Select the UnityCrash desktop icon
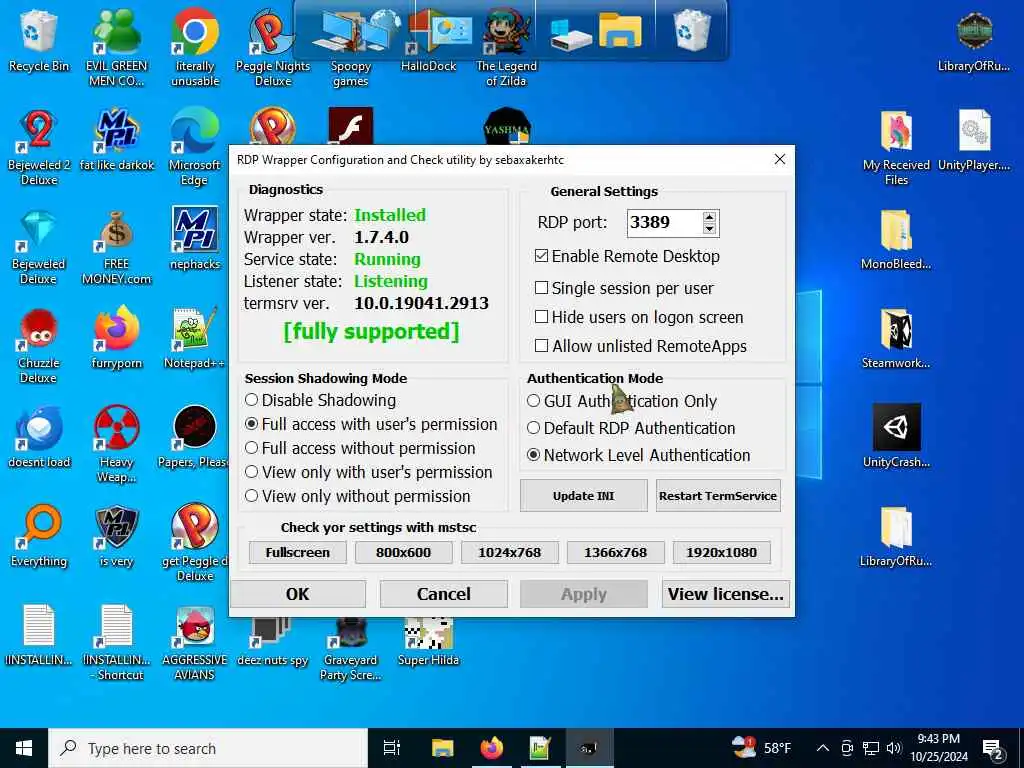This screenshot has width=1024, height=768. click(x=896, y=436)
